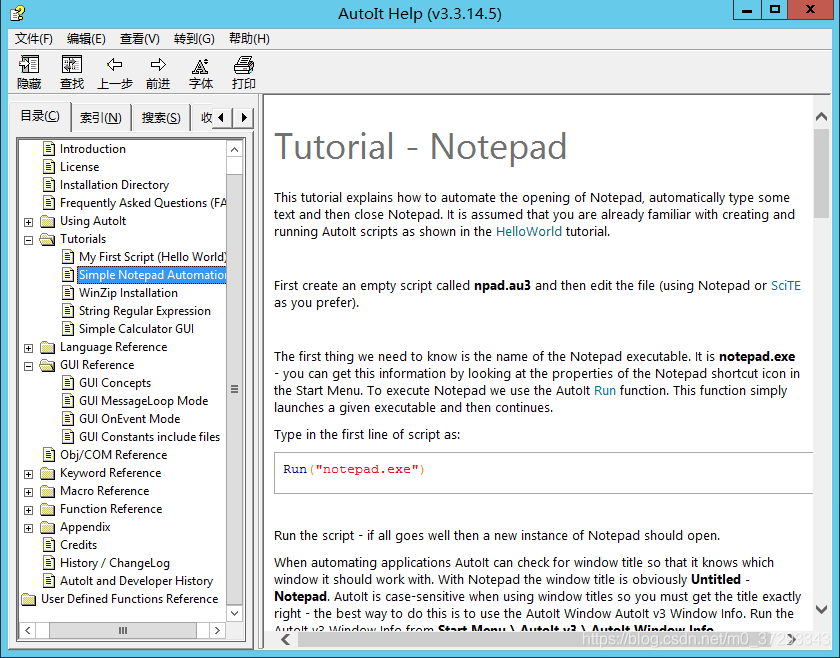Collapse the Tutorials tree branch

(x=29, y=238)
